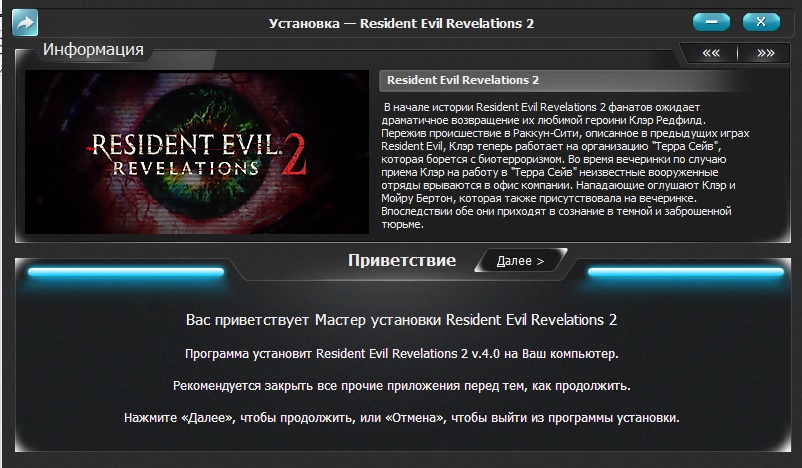The image size is (802, 468).
Task: Click the game description paragraph about Клэр Редфилд
Action: pos(565,165)
